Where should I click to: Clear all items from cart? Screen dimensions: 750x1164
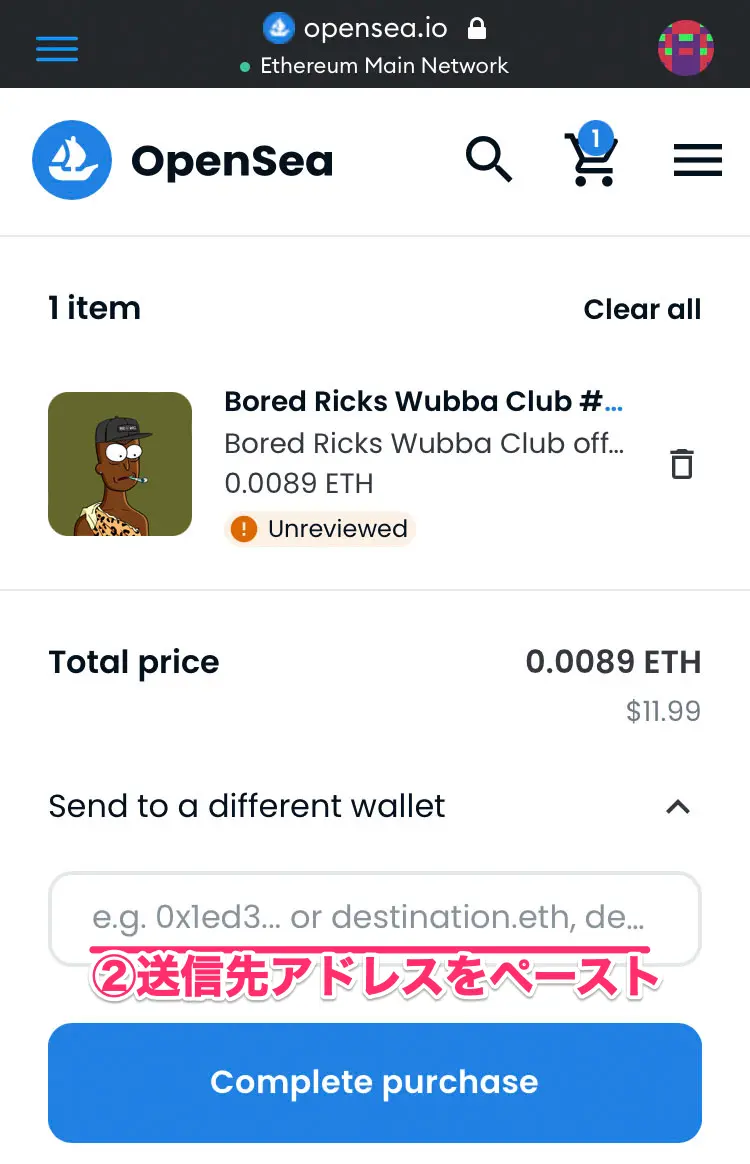[x=642, y=309]
